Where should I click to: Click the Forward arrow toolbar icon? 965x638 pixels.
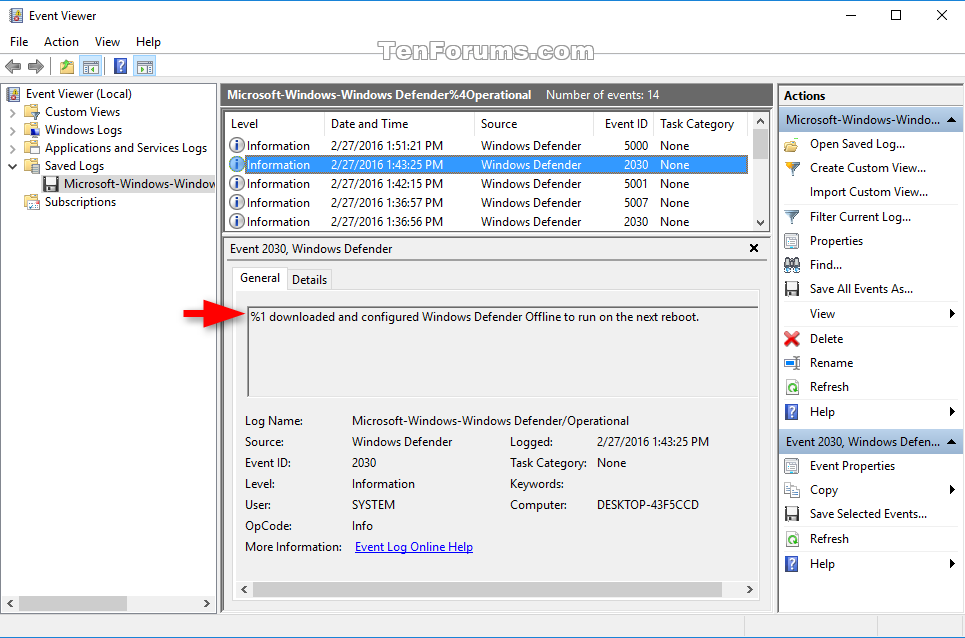(x=36, y=66)
